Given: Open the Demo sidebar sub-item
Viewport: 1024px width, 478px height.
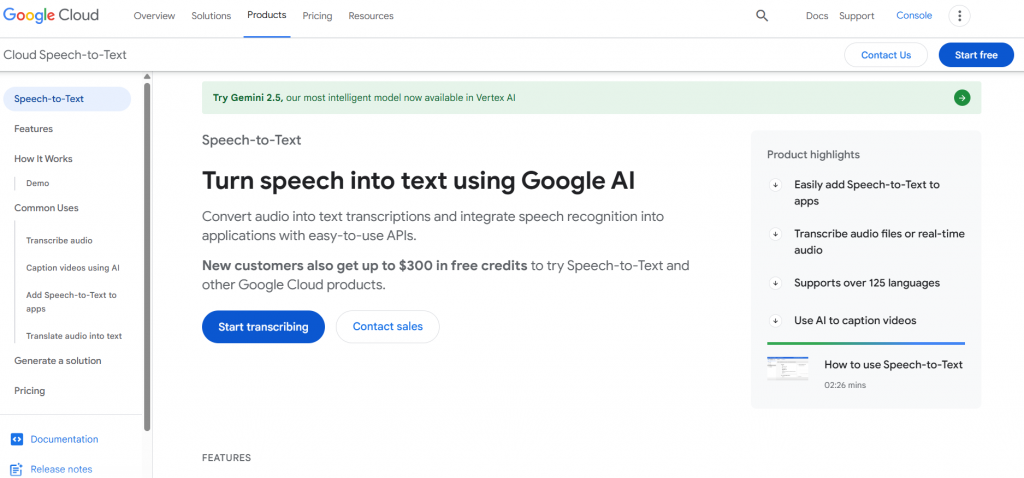Looking at the screenshot, I should [x=37, y=183].
